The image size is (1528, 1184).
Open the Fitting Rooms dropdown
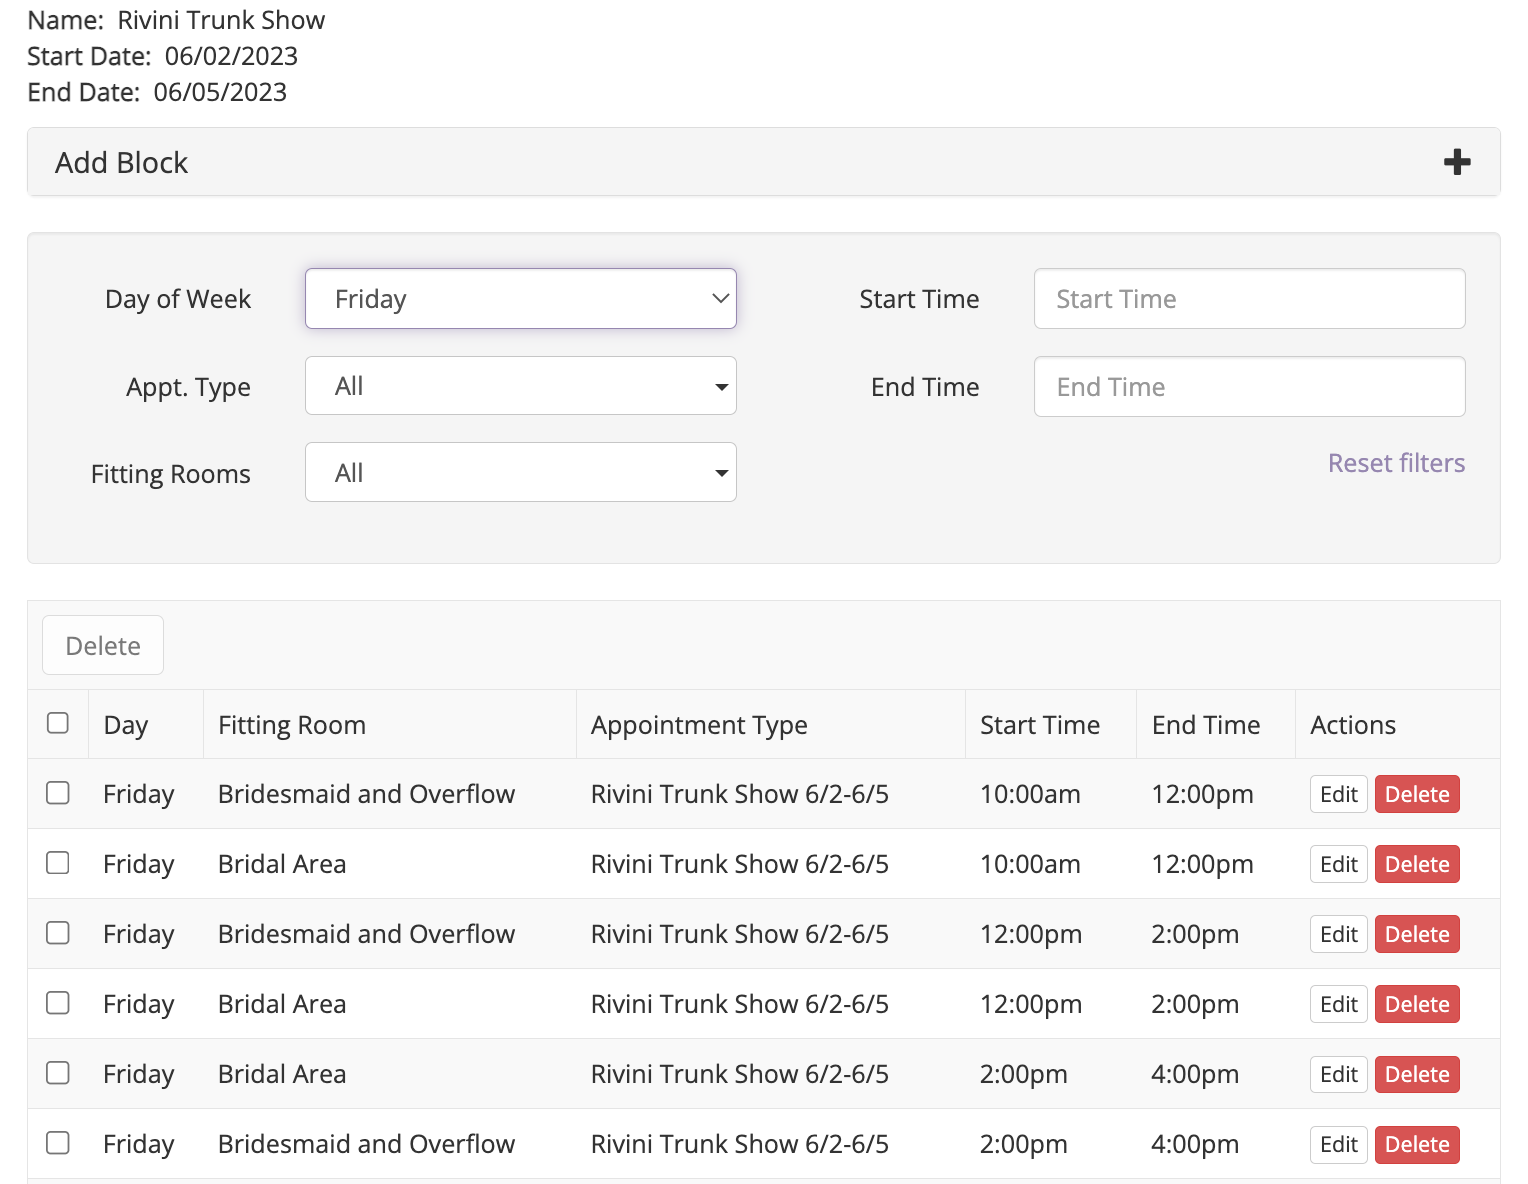coord(520,472)
